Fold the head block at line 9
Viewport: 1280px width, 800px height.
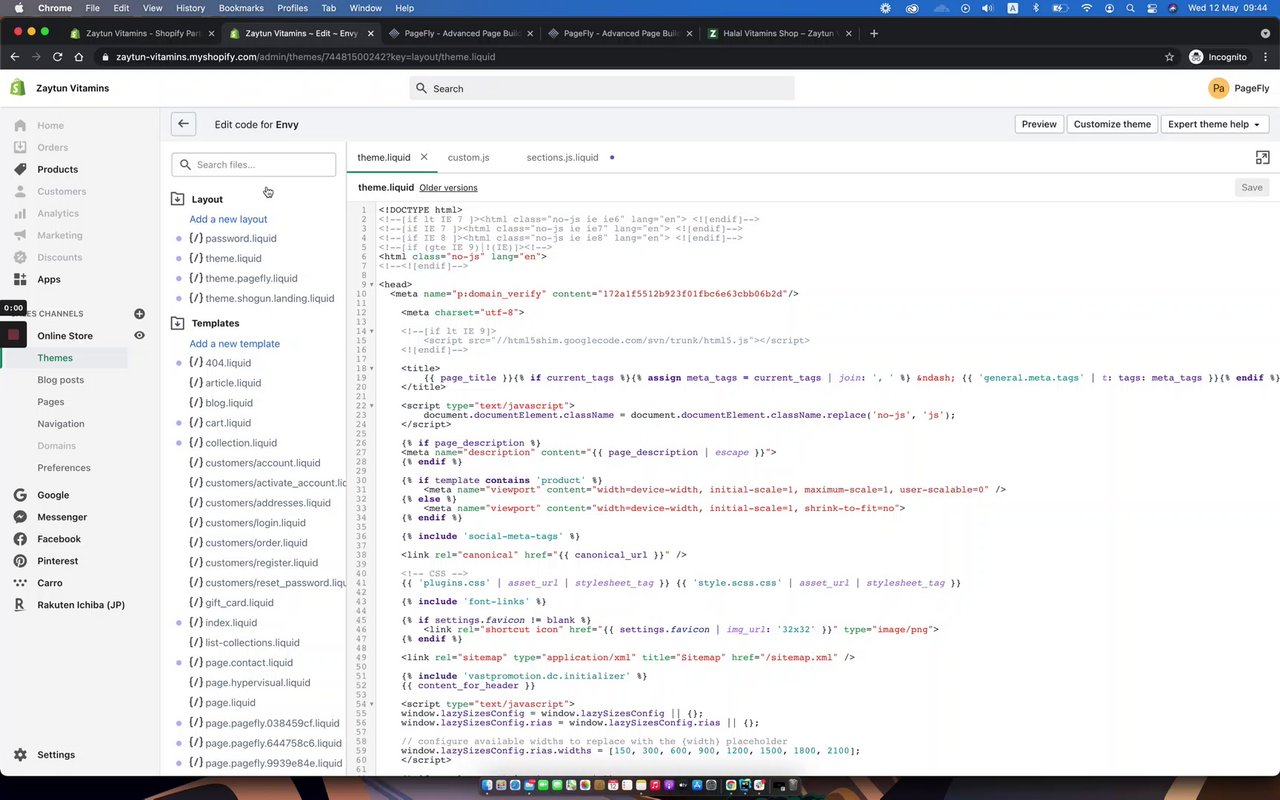click(x=372, y=285)
